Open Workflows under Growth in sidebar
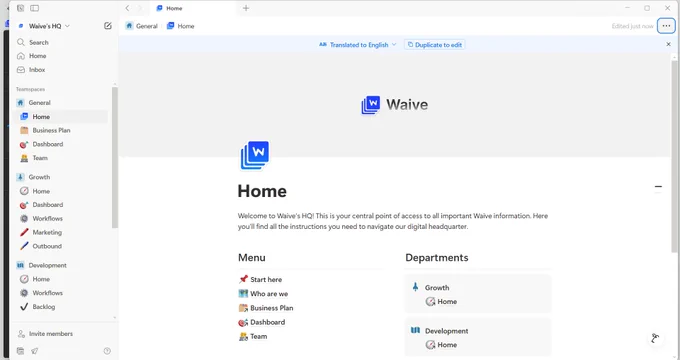 pos(48,219)
